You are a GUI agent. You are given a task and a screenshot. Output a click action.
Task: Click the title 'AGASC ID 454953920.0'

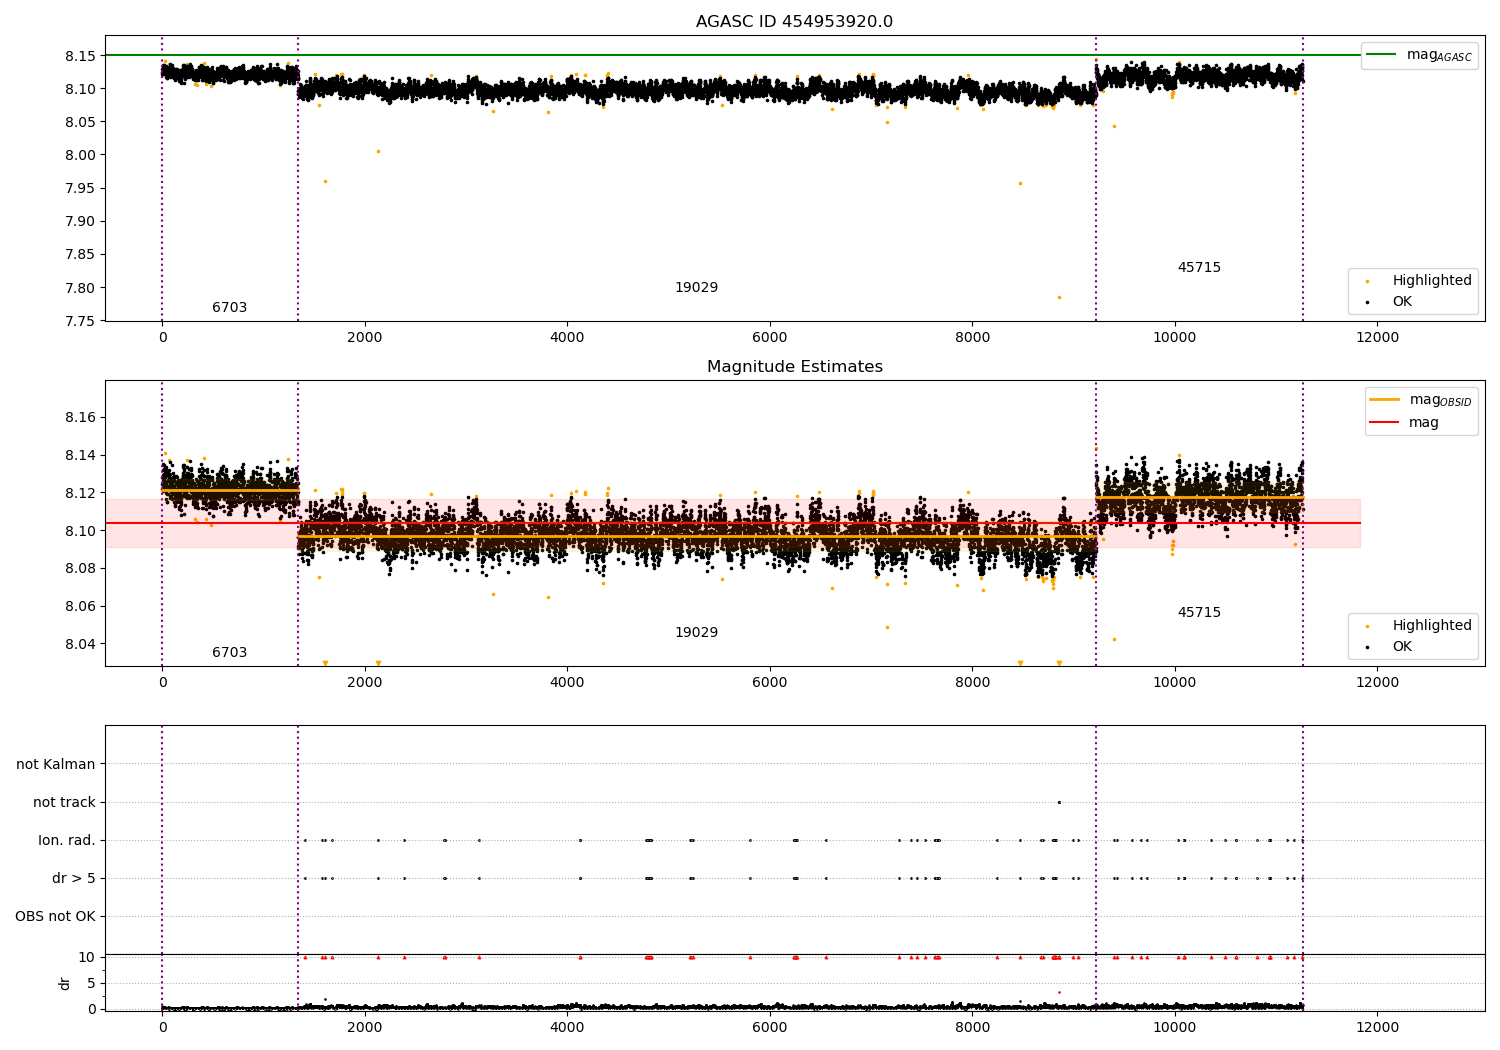tap(794, 22)
